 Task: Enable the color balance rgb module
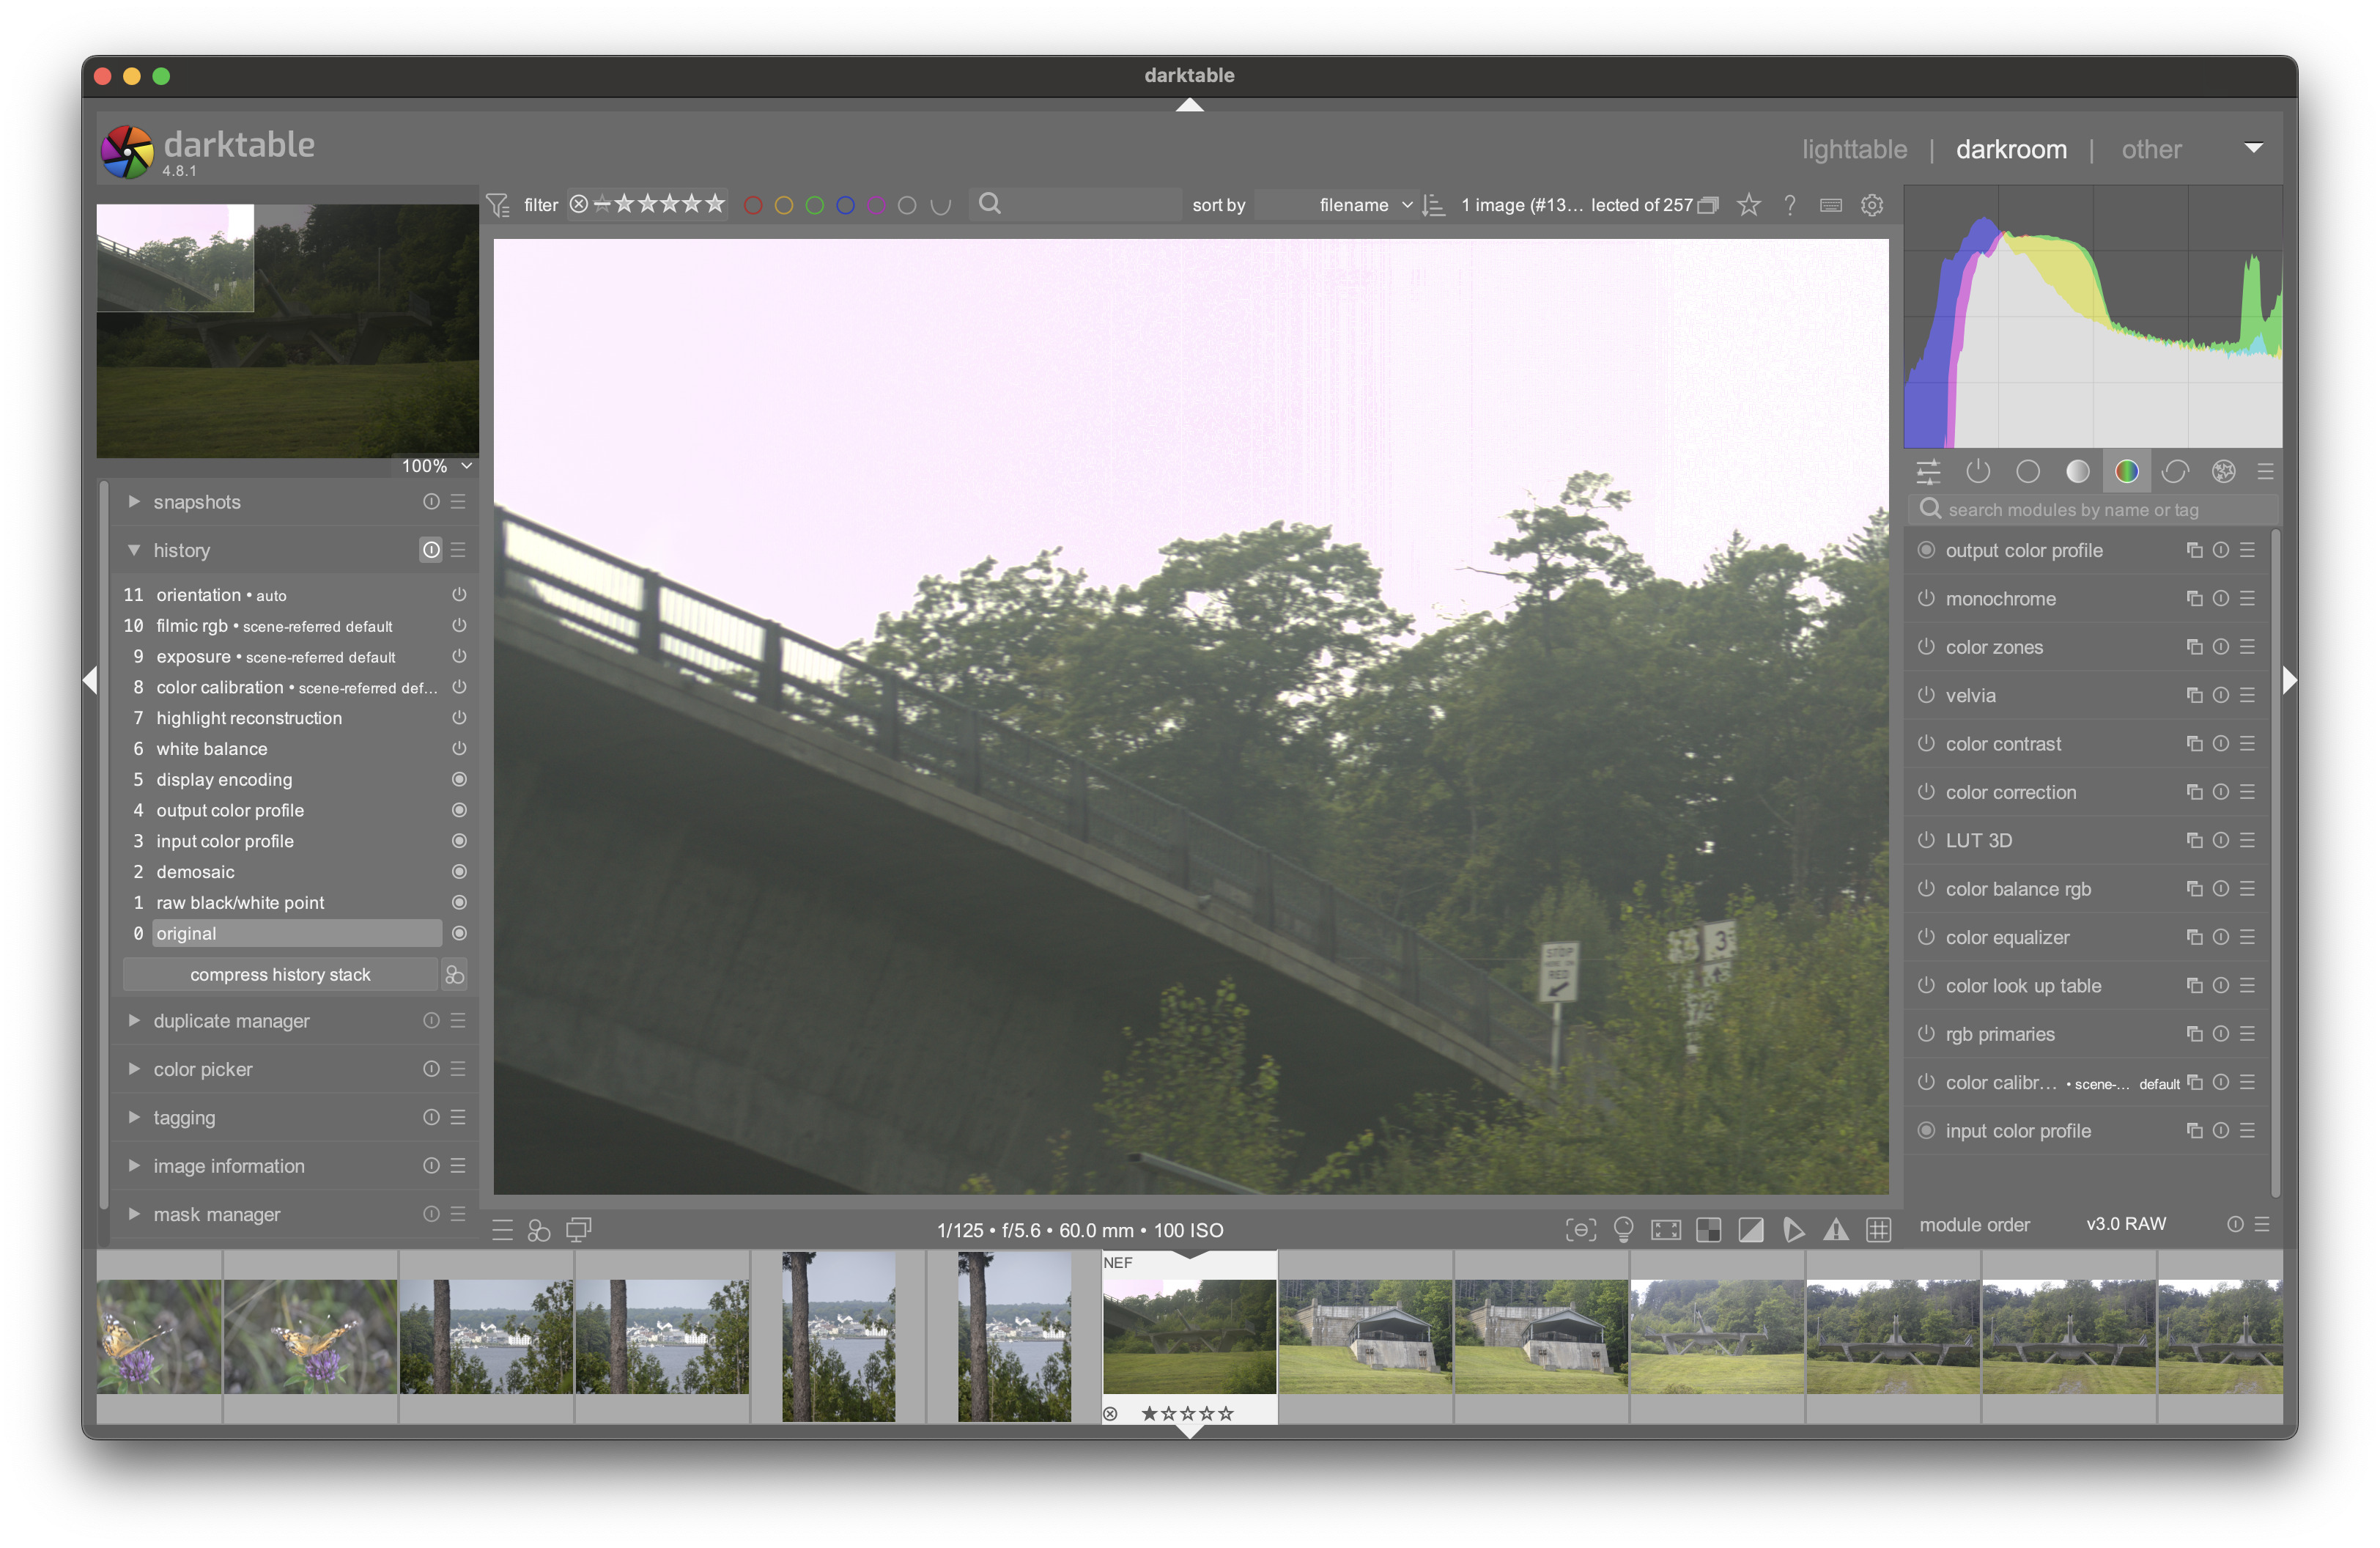coord(1925,889)
